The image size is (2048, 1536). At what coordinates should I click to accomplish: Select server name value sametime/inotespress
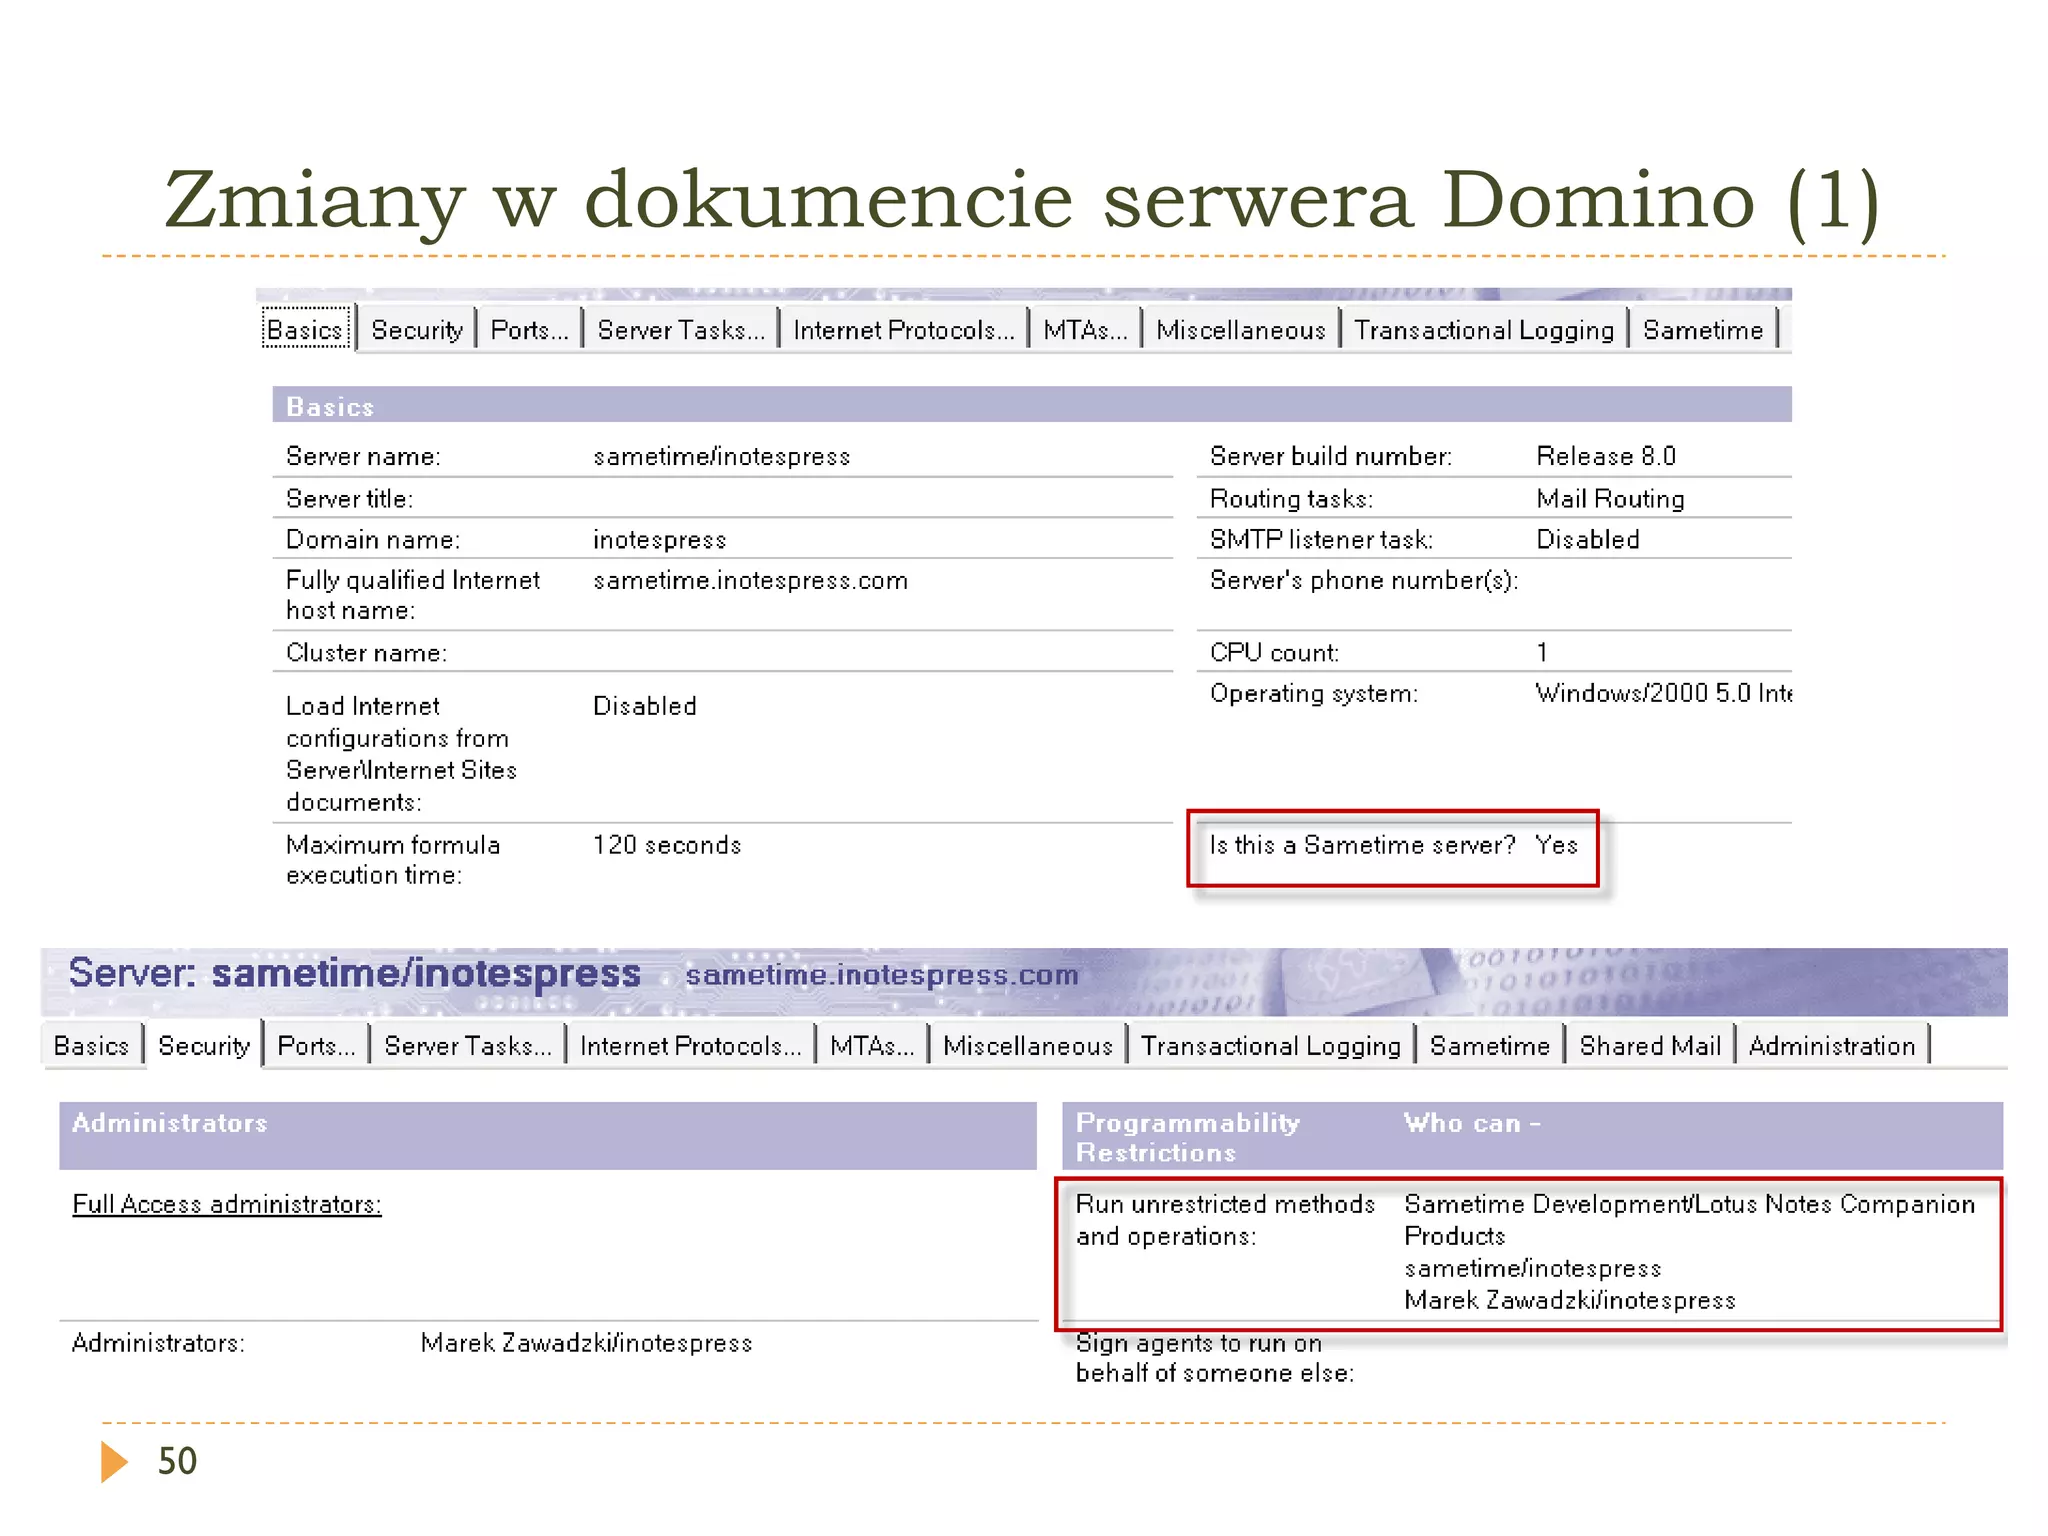point(721,456)
